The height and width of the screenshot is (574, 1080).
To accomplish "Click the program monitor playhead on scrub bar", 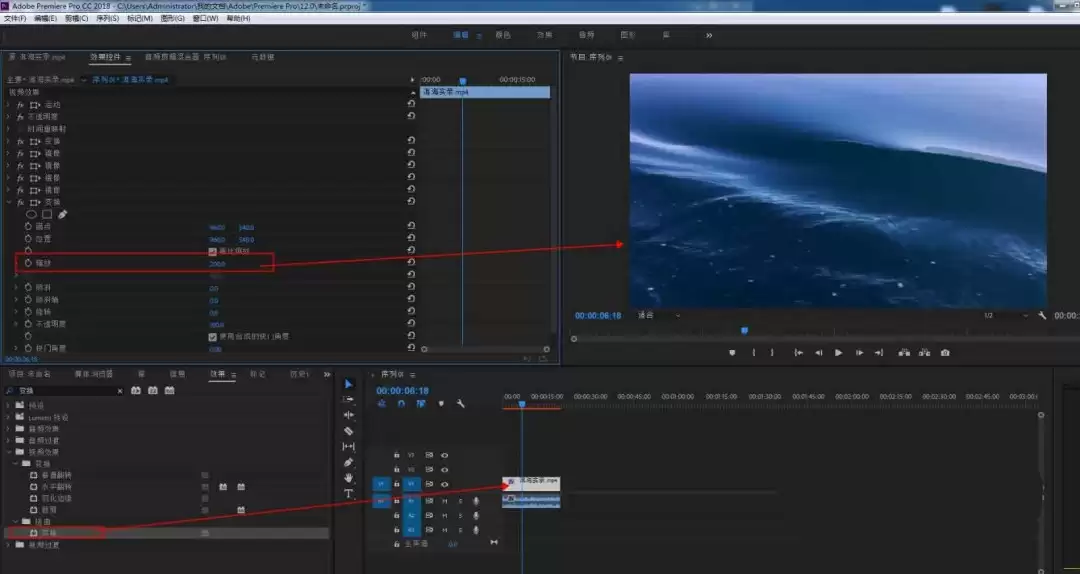I will (x=744, y=331).
